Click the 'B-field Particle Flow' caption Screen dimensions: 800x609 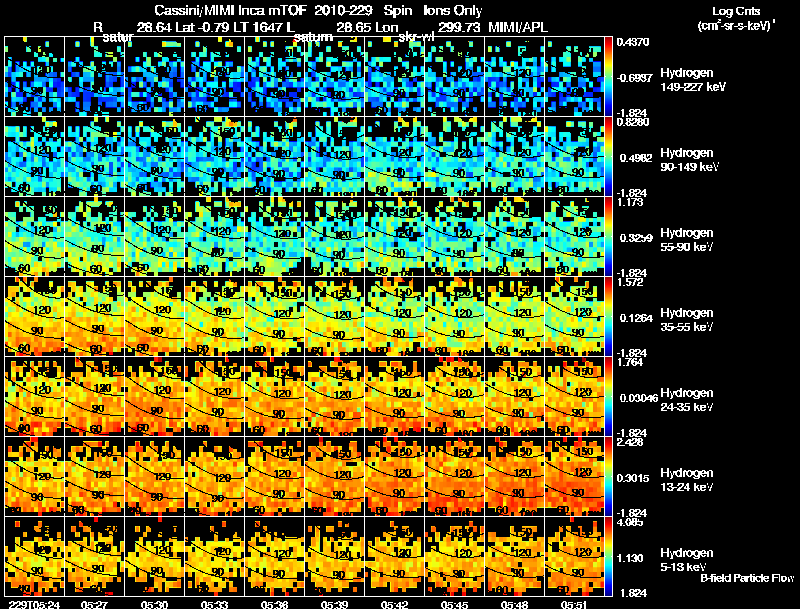(747, 578)
